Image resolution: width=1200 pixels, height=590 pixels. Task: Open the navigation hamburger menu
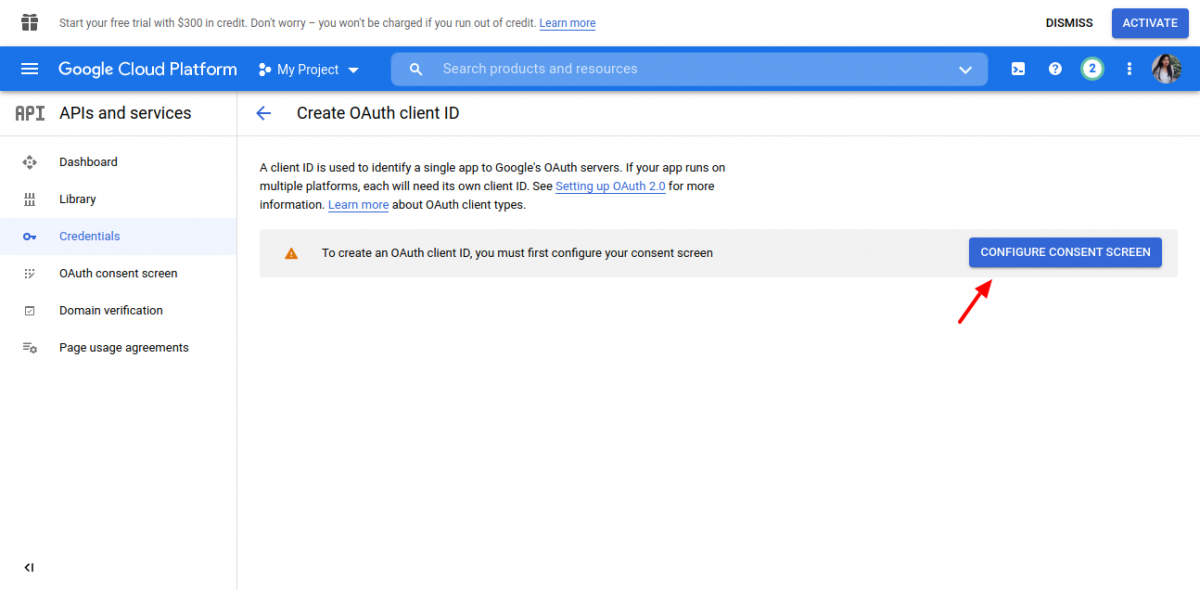29,68
